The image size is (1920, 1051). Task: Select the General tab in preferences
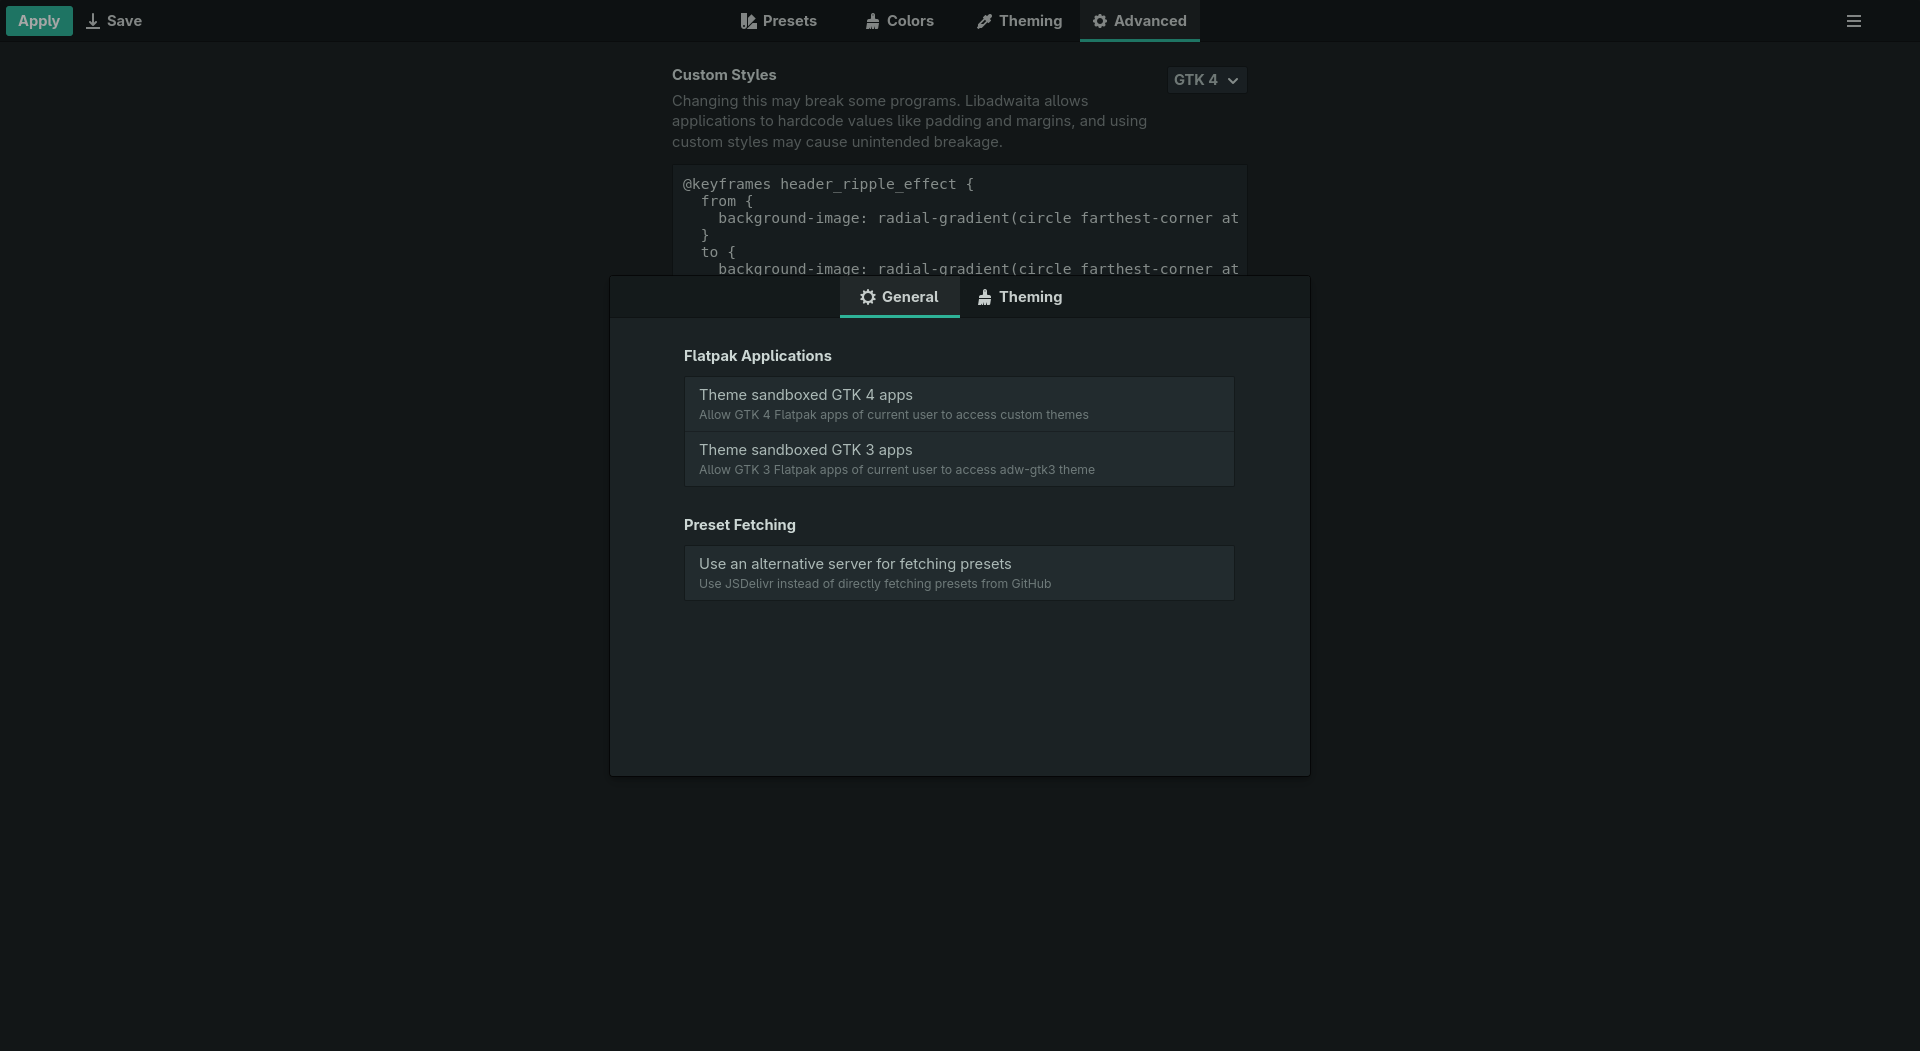[900, 297]
